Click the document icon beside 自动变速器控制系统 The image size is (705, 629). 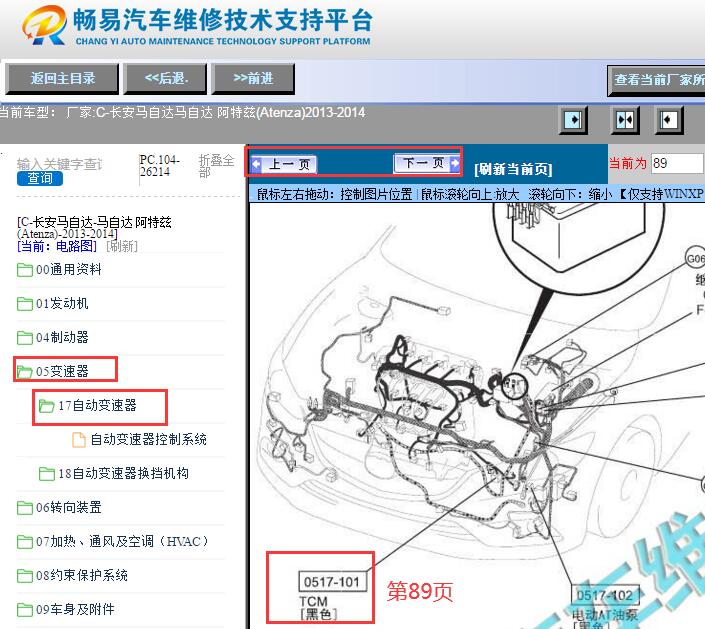click(79, 440)
